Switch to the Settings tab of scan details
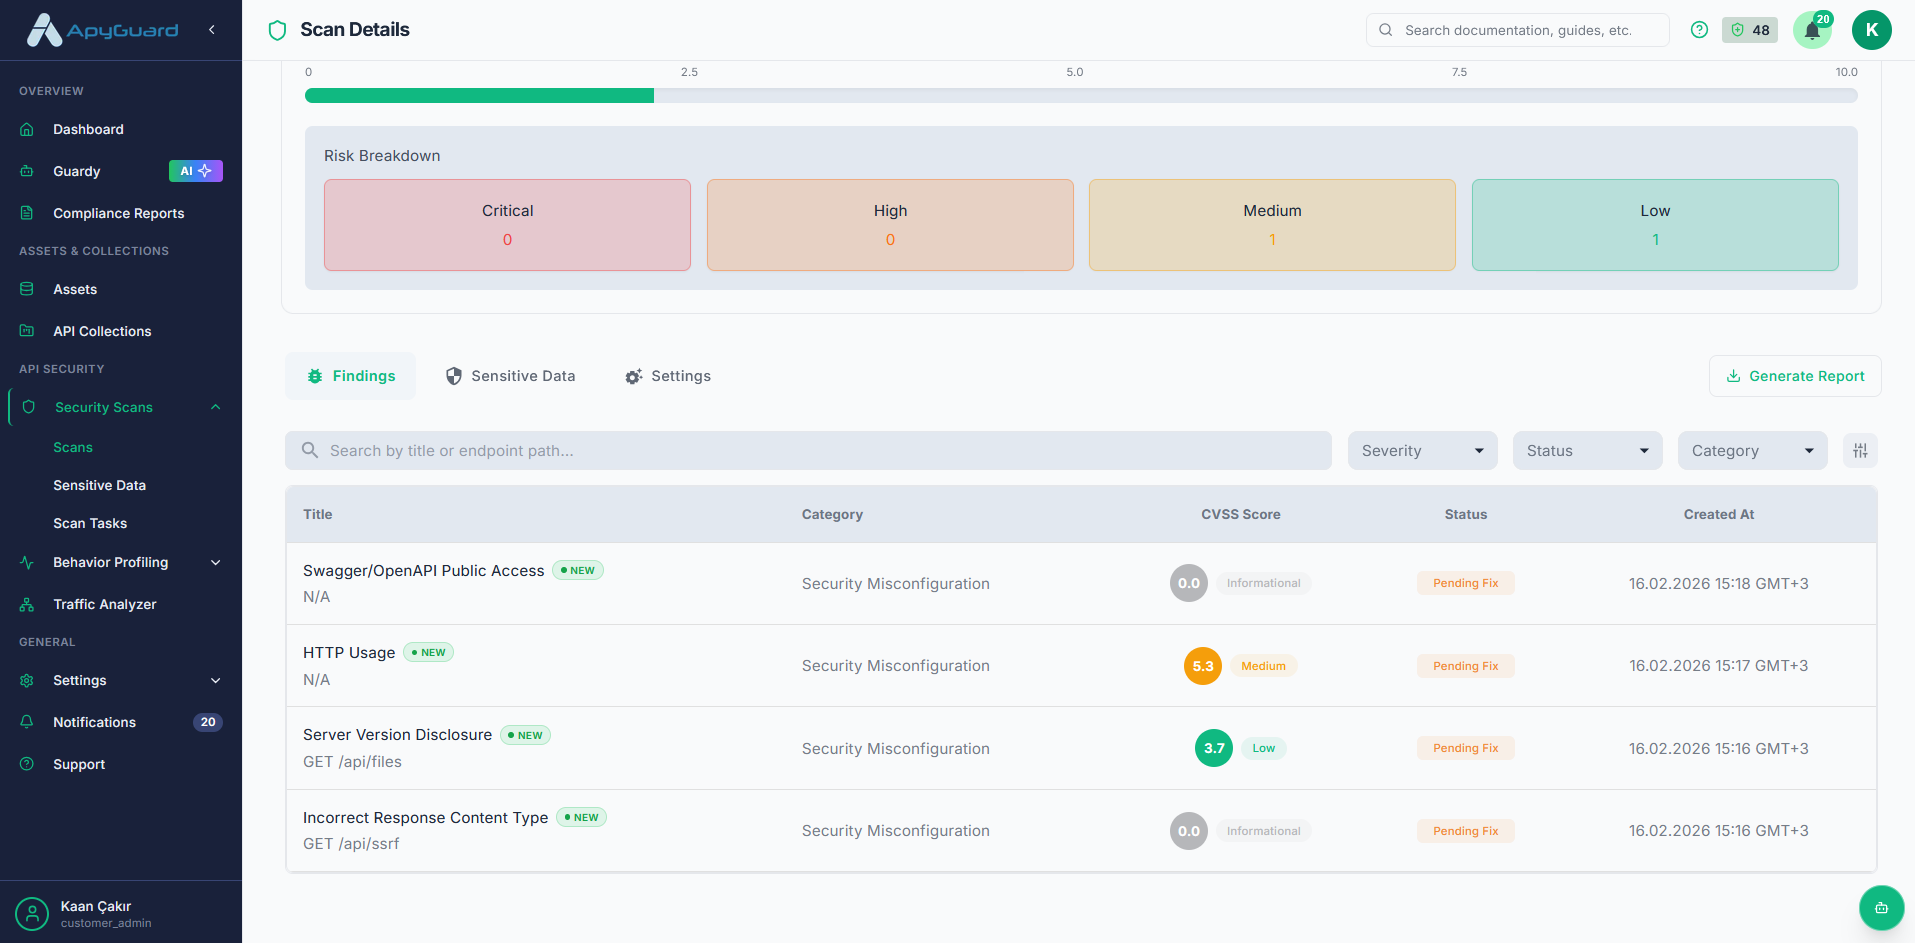The height and width of the screenshot is (943, 1915). (667, 375)
